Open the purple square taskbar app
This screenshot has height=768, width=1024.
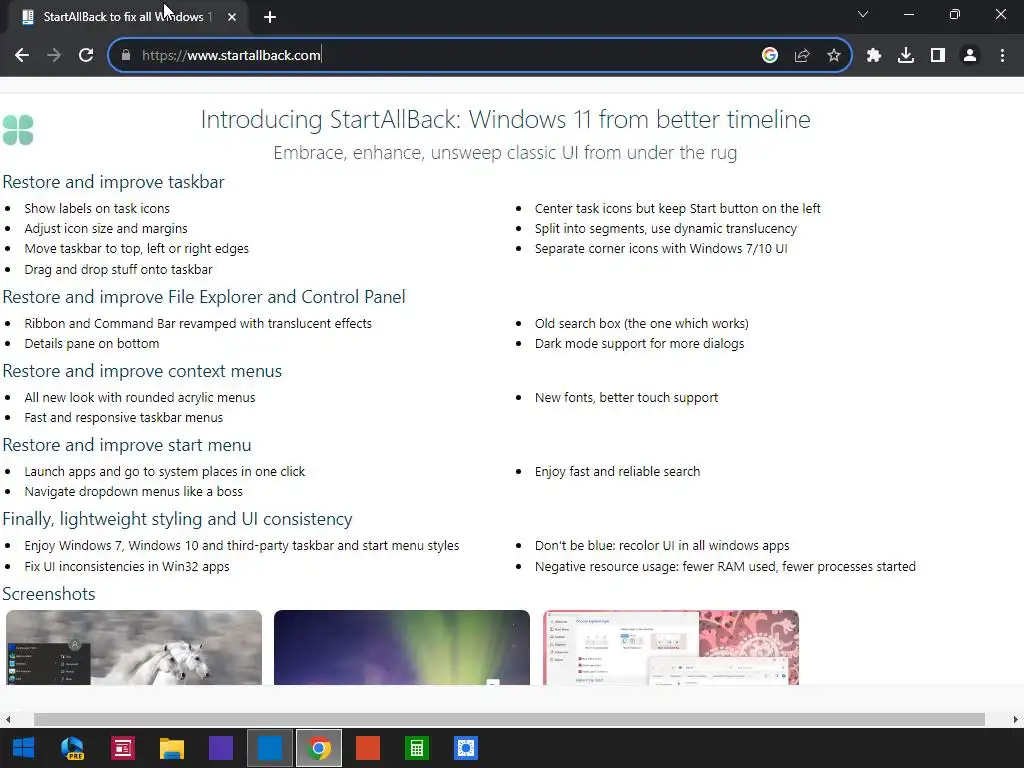[x=221, y=748]
